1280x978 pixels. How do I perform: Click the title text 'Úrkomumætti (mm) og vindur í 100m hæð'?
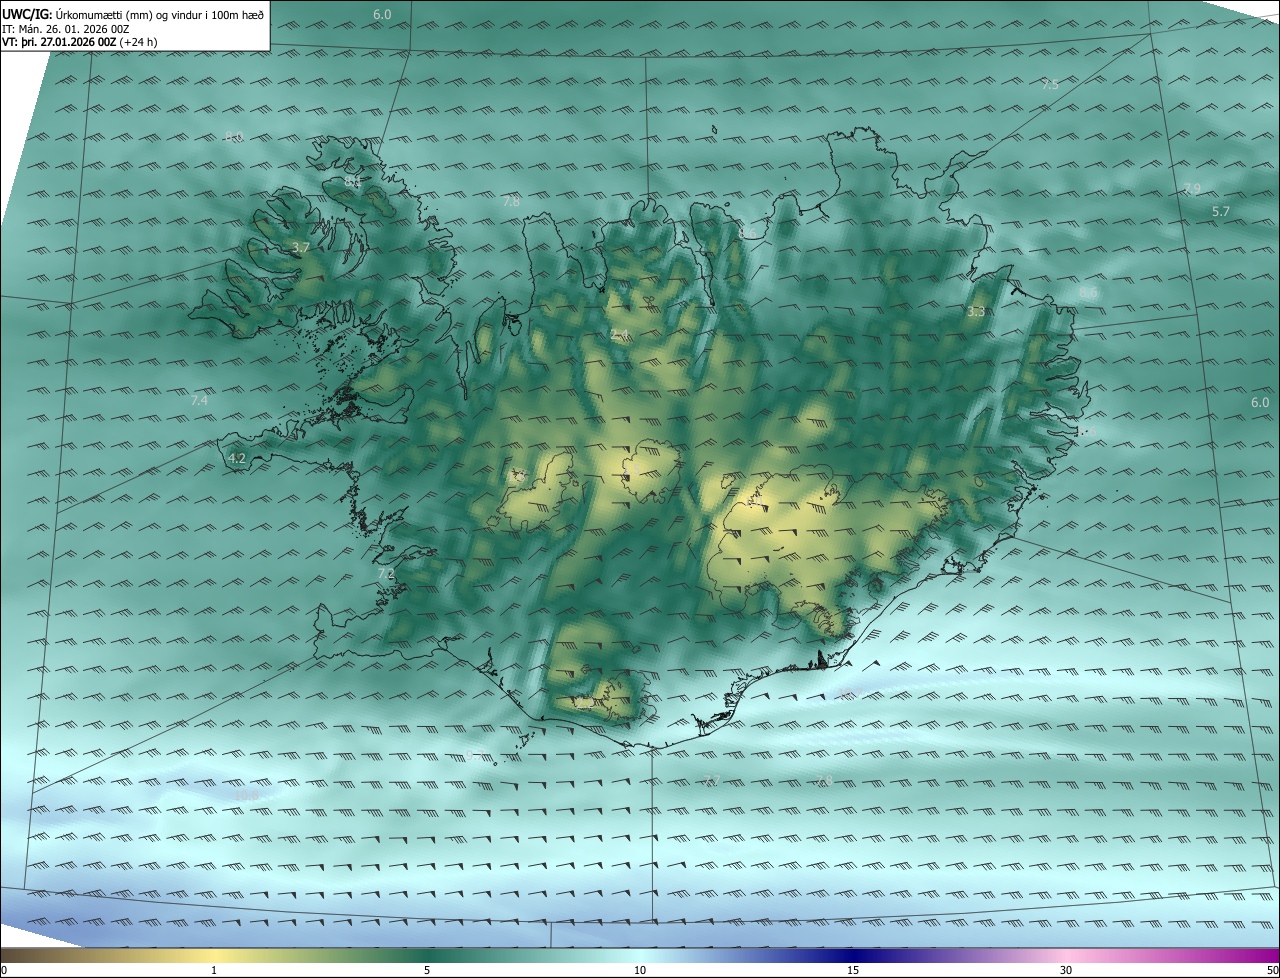pyautogui.click(x=160, y=14)
